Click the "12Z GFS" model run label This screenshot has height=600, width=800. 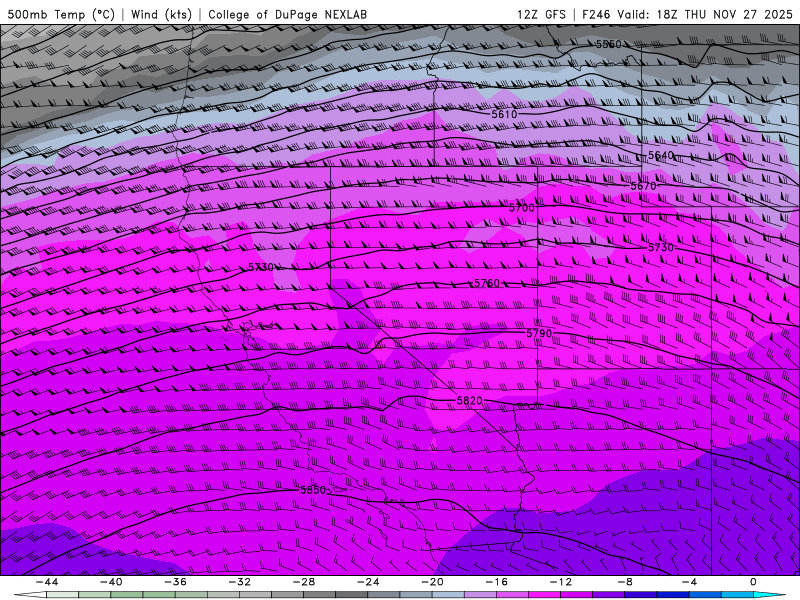coord(541,14)
